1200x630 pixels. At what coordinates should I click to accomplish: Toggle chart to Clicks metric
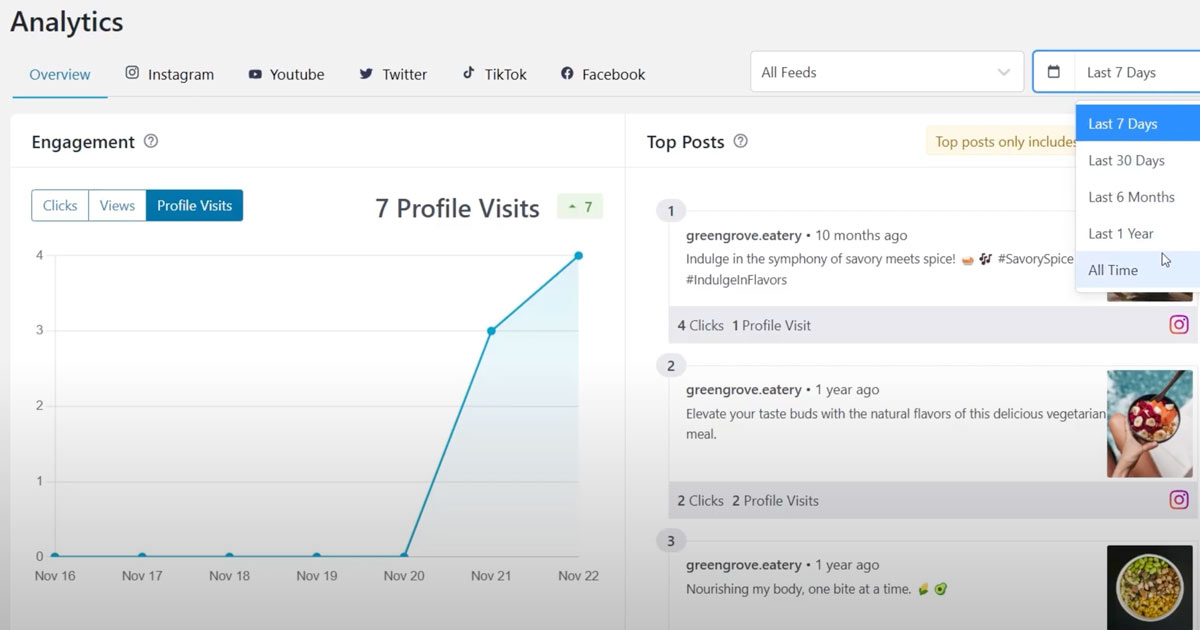click(x=60, y=206)
